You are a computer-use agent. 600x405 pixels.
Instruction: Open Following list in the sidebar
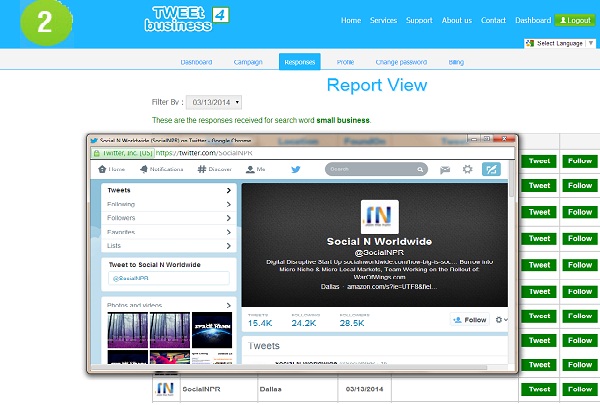169,204
